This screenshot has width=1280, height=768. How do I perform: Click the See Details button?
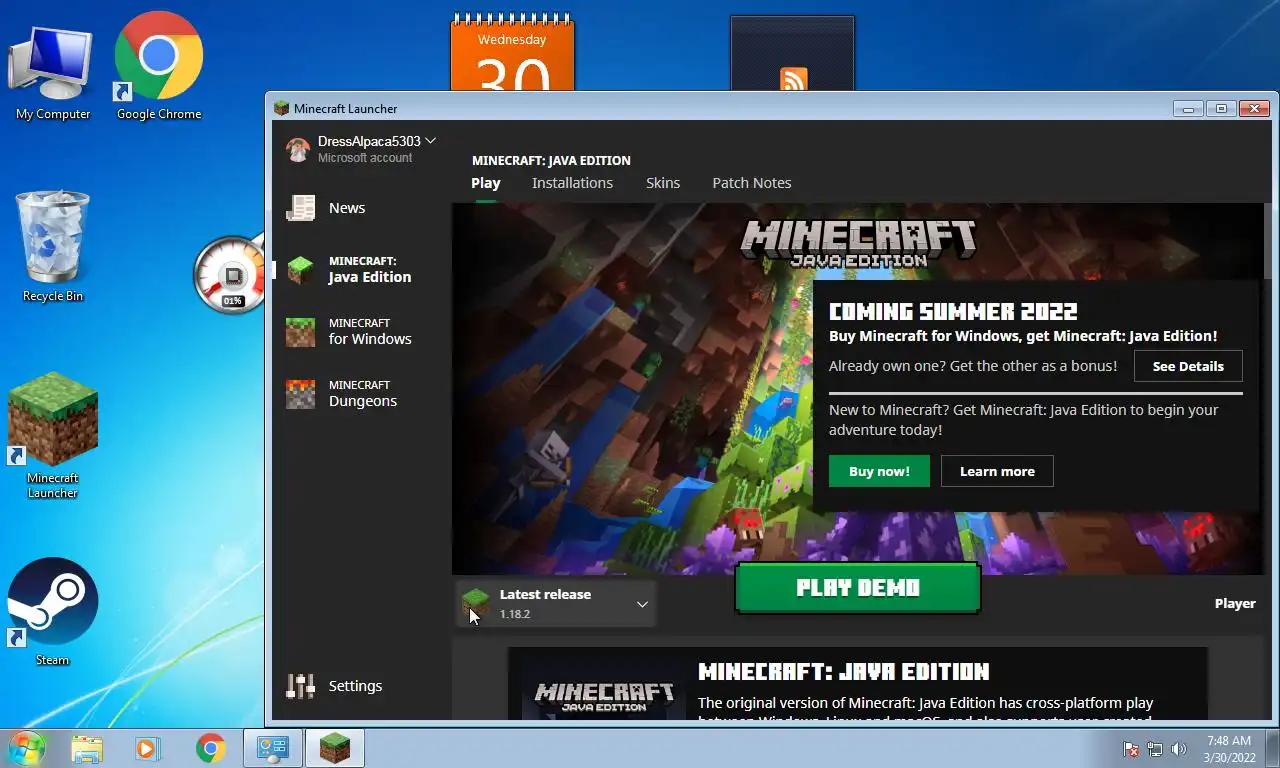pyautogui.click(x=1188, y=366)
